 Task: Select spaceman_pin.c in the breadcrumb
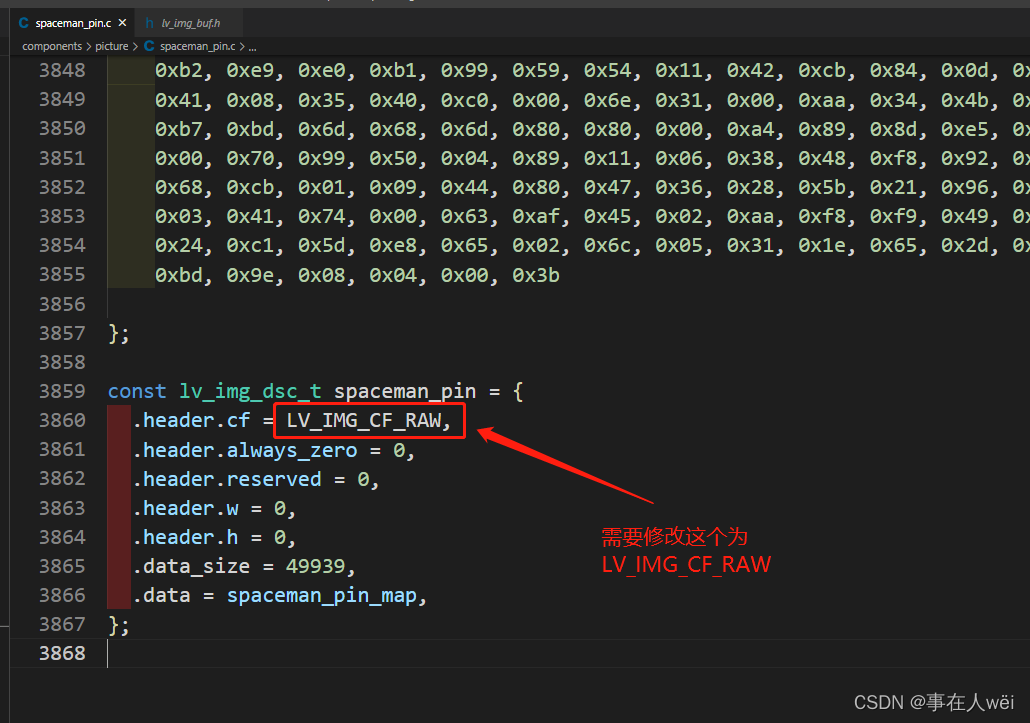coord(197,46)
